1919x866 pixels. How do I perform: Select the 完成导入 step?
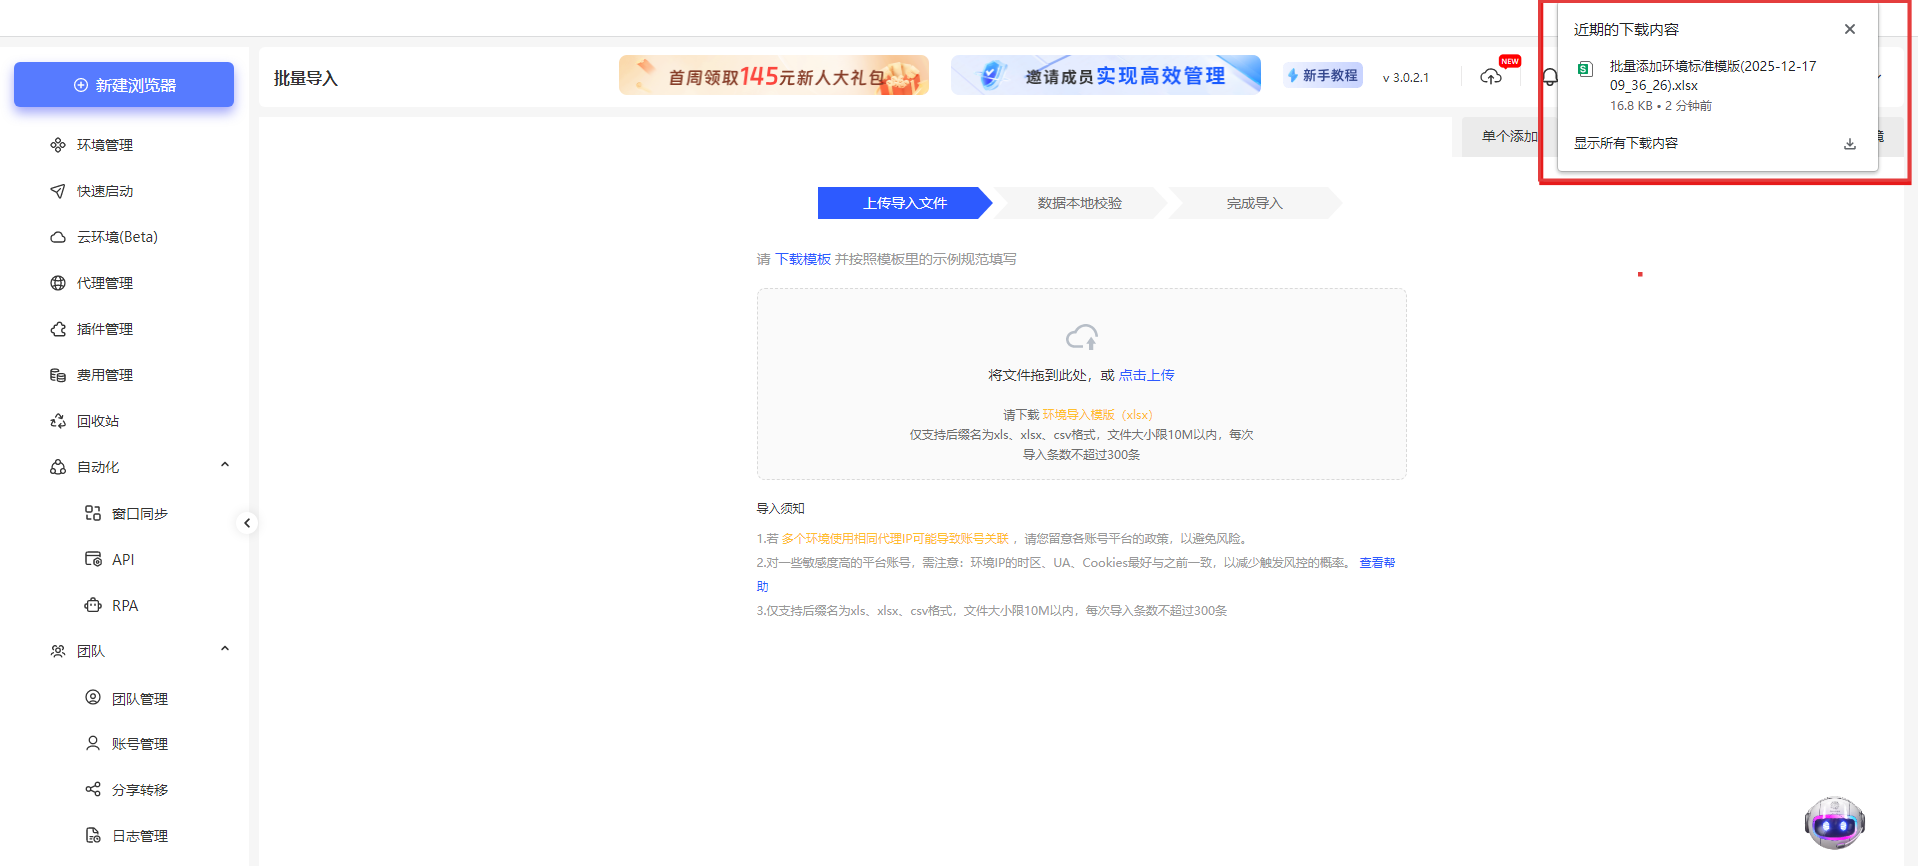coord(1255,203)
